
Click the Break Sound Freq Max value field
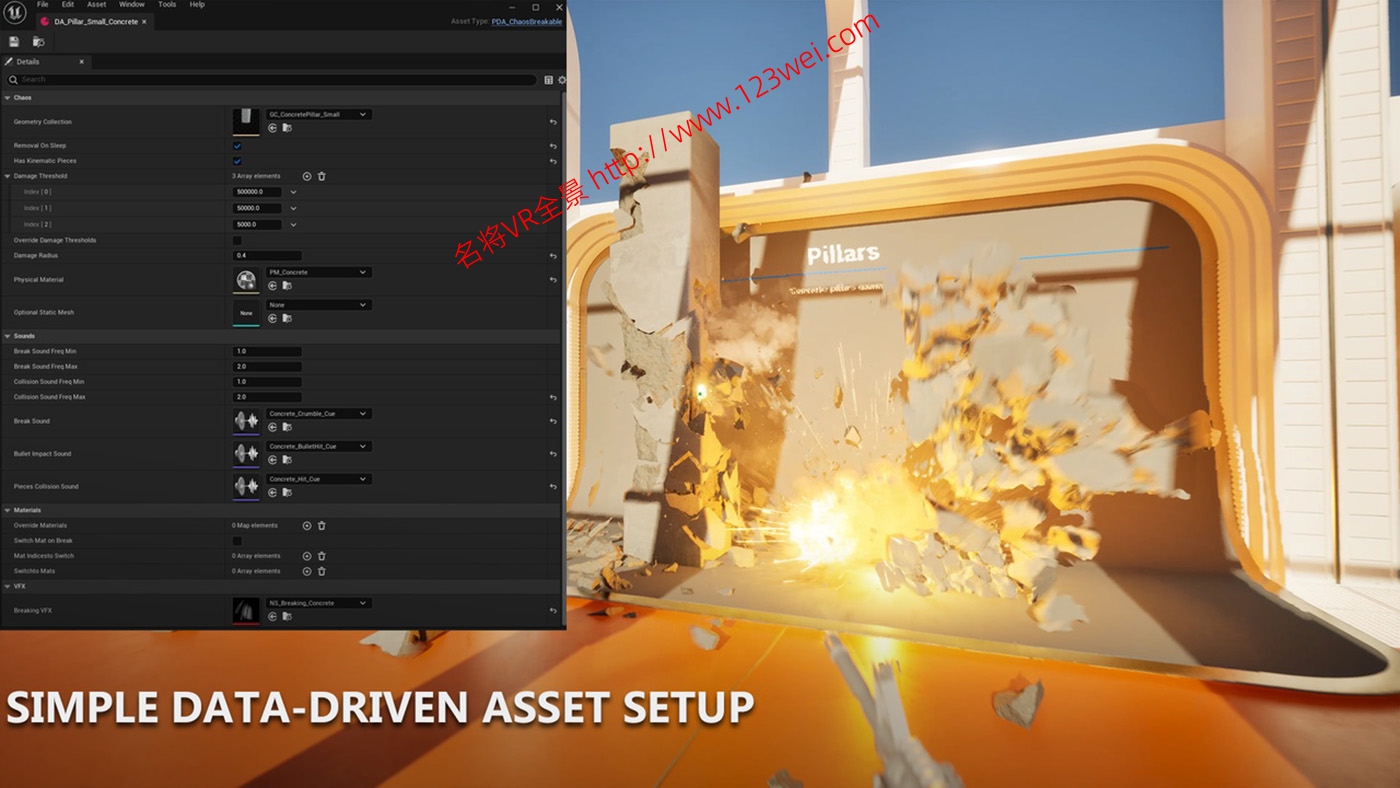[267, 366]
